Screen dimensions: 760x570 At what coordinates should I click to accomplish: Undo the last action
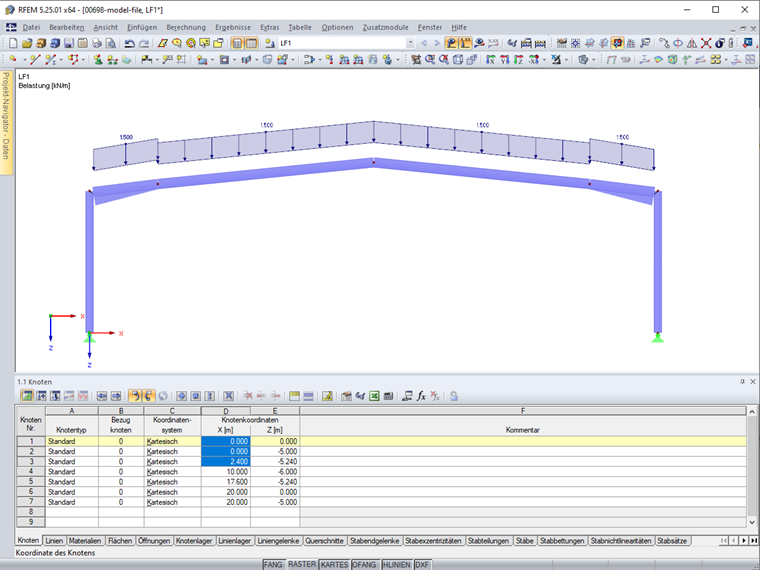pos(129,43)
